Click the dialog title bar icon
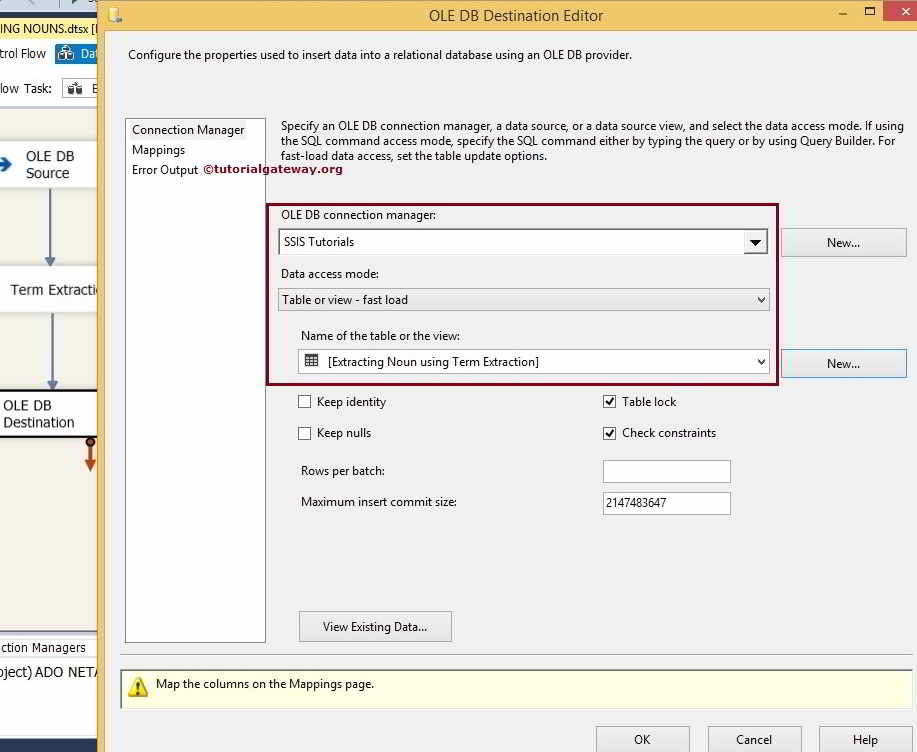The image size is (917, 752). tap(115, 16)
